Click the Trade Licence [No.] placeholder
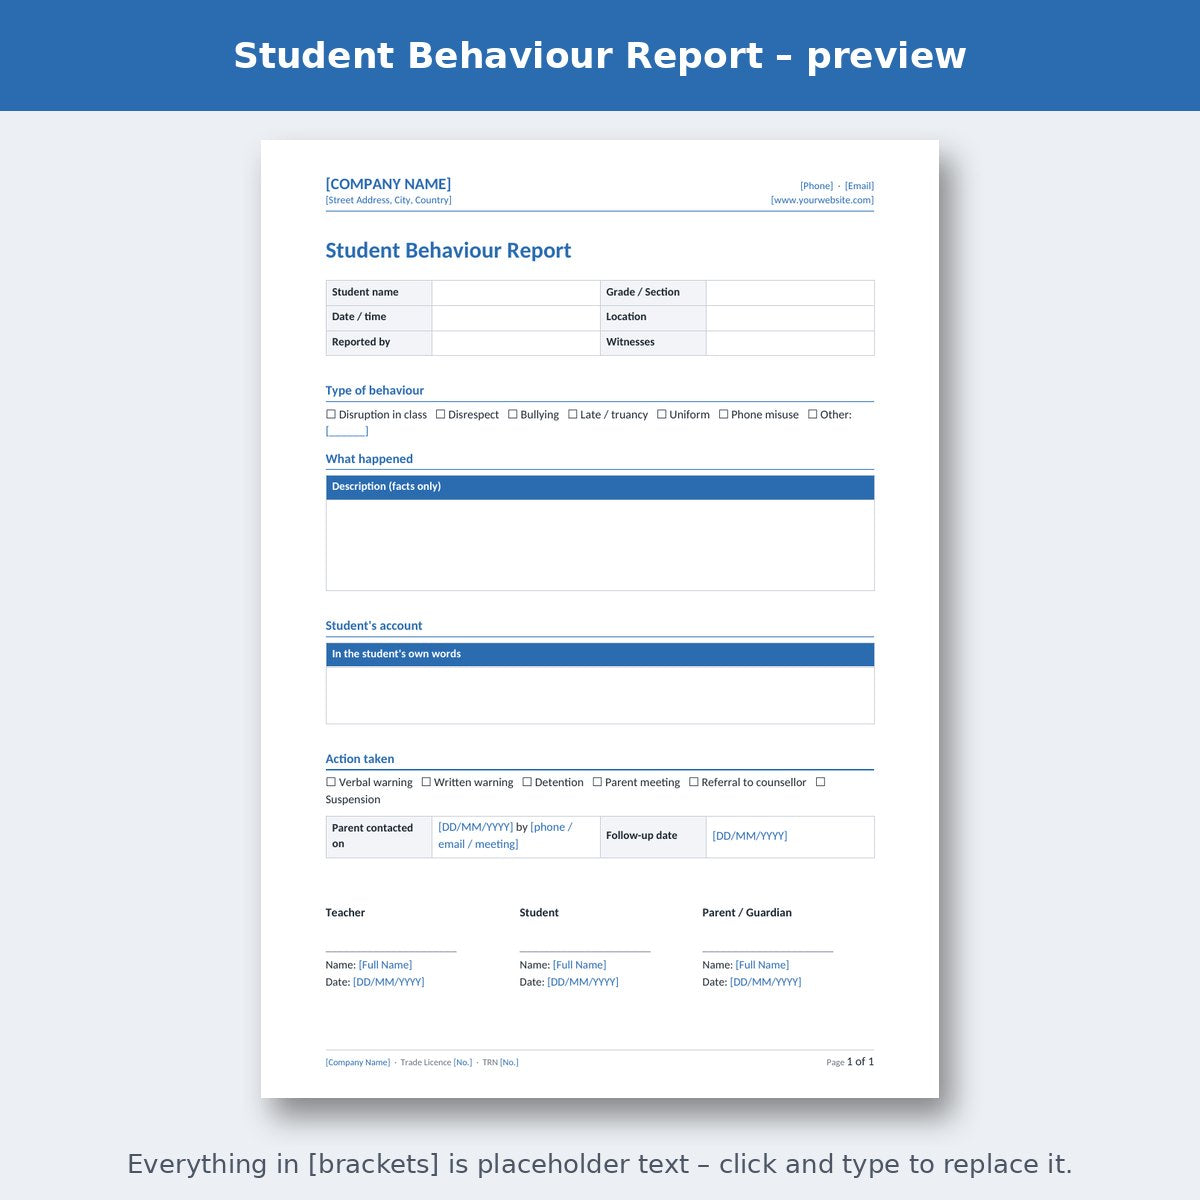Image resolution: width=1200 pixels, height=1200 pixels. click(463, 1062)
